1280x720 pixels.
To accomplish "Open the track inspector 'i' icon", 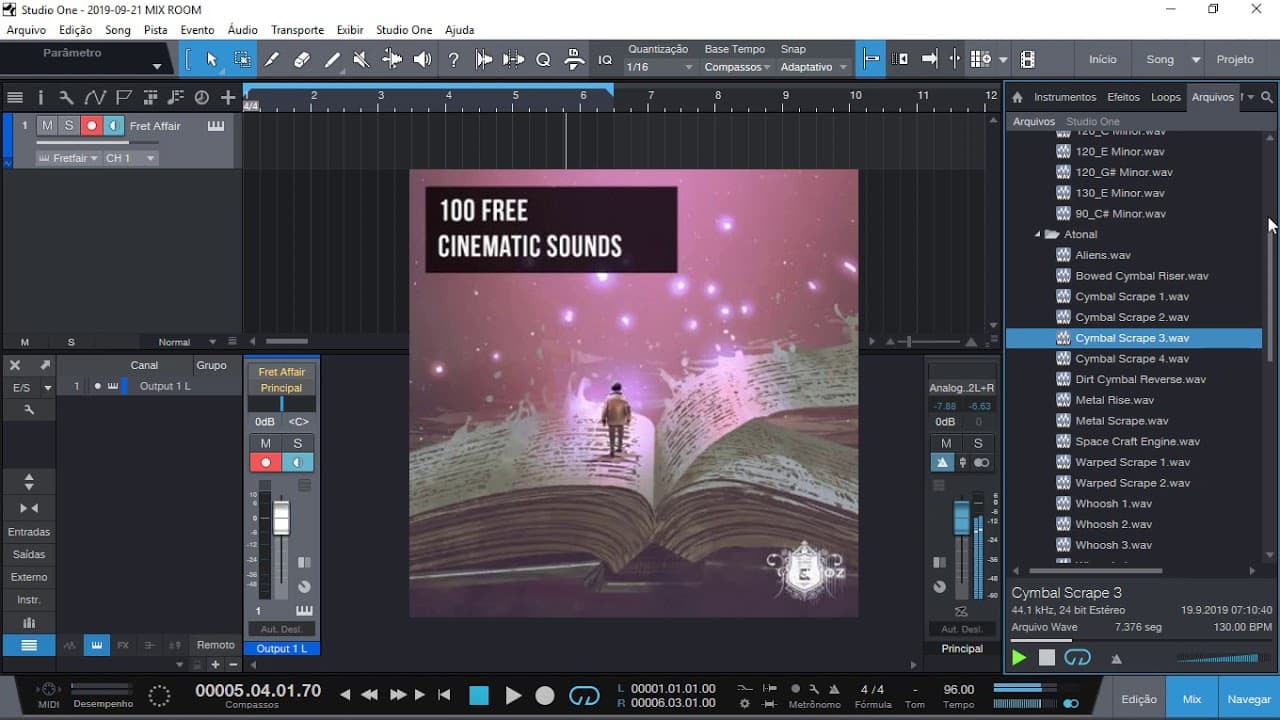I will coord(40,97).
